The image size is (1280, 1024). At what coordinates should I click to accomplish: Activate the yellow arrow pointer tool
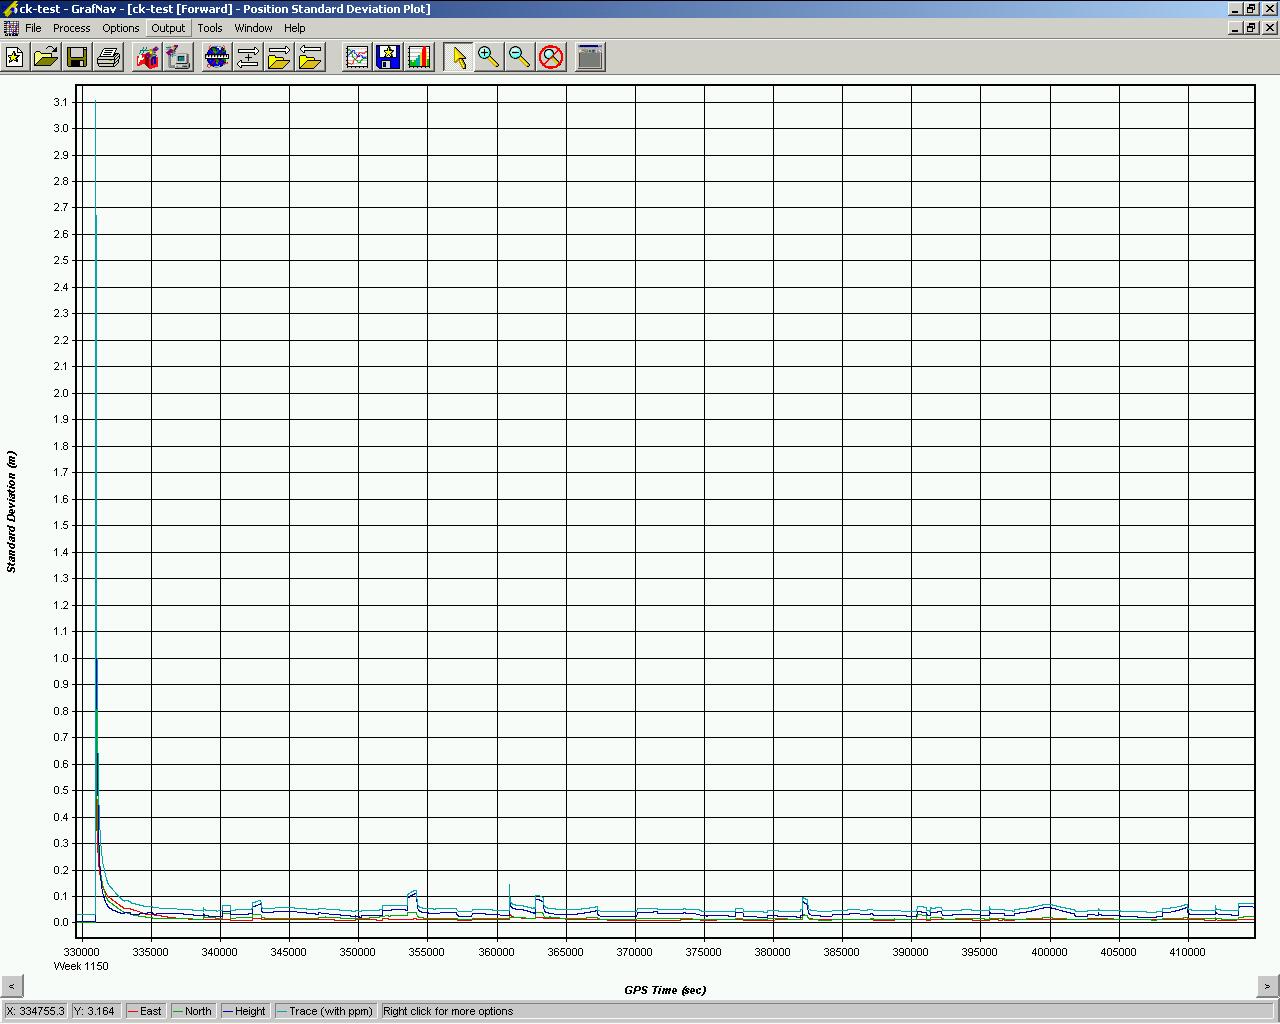tap(459, 57)
